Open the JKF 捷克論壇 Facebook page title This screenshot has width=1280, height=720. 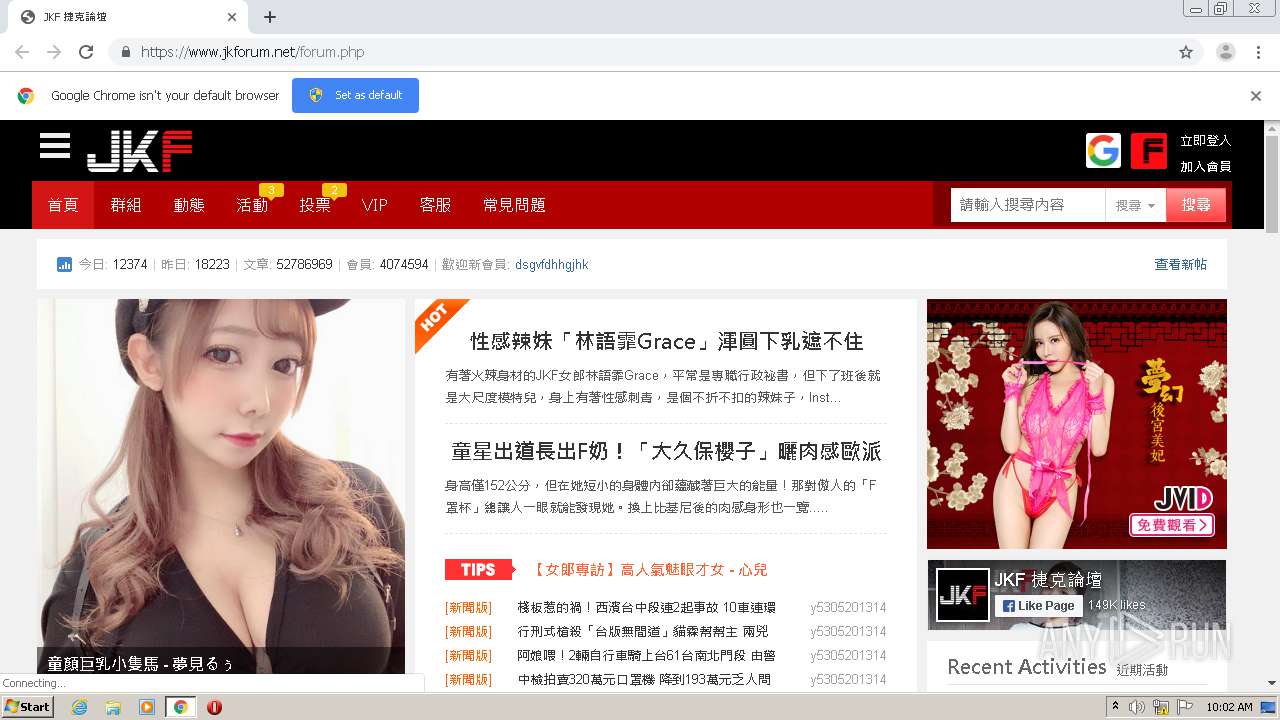(x=1048, y=580)
